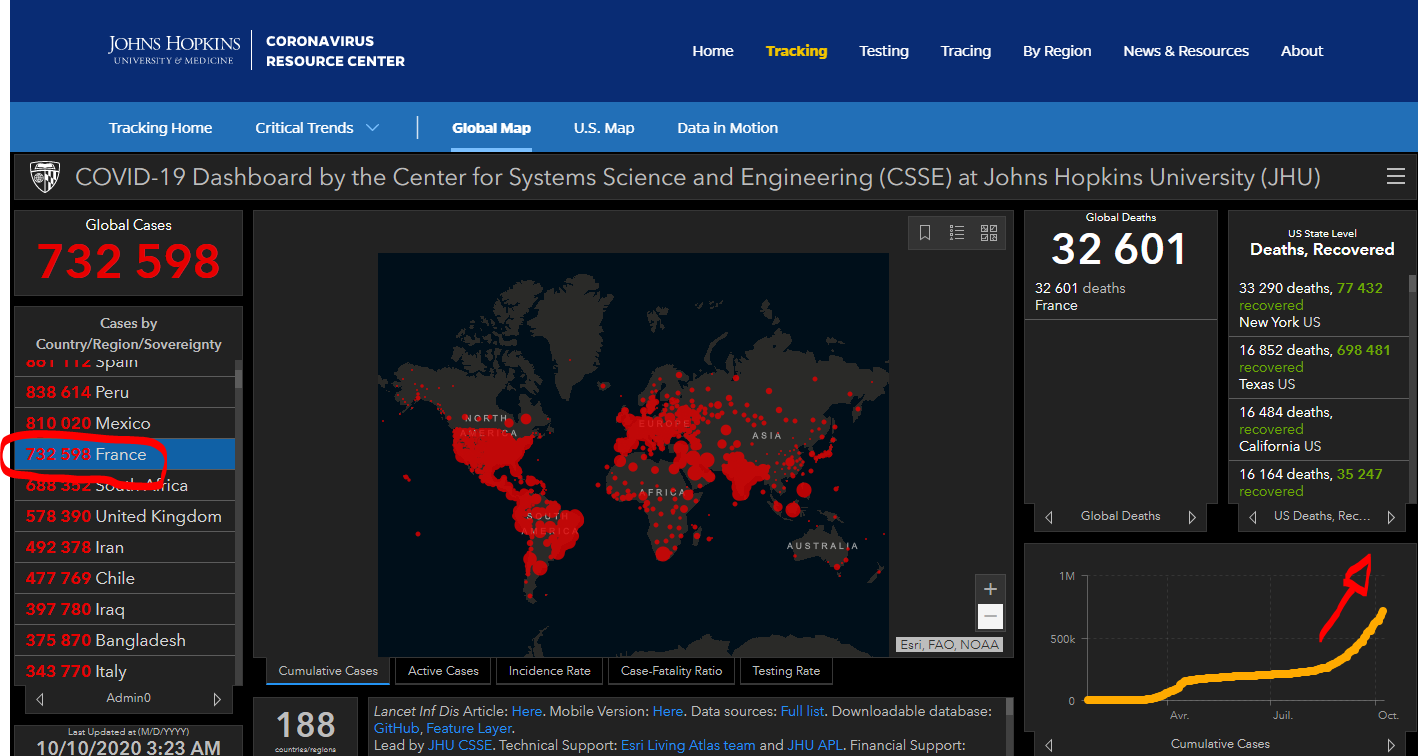This screenshot has height=756, width=1418.
Task: Click the Esri, FAO, NOAA attribution
Action: pos(949,645)
